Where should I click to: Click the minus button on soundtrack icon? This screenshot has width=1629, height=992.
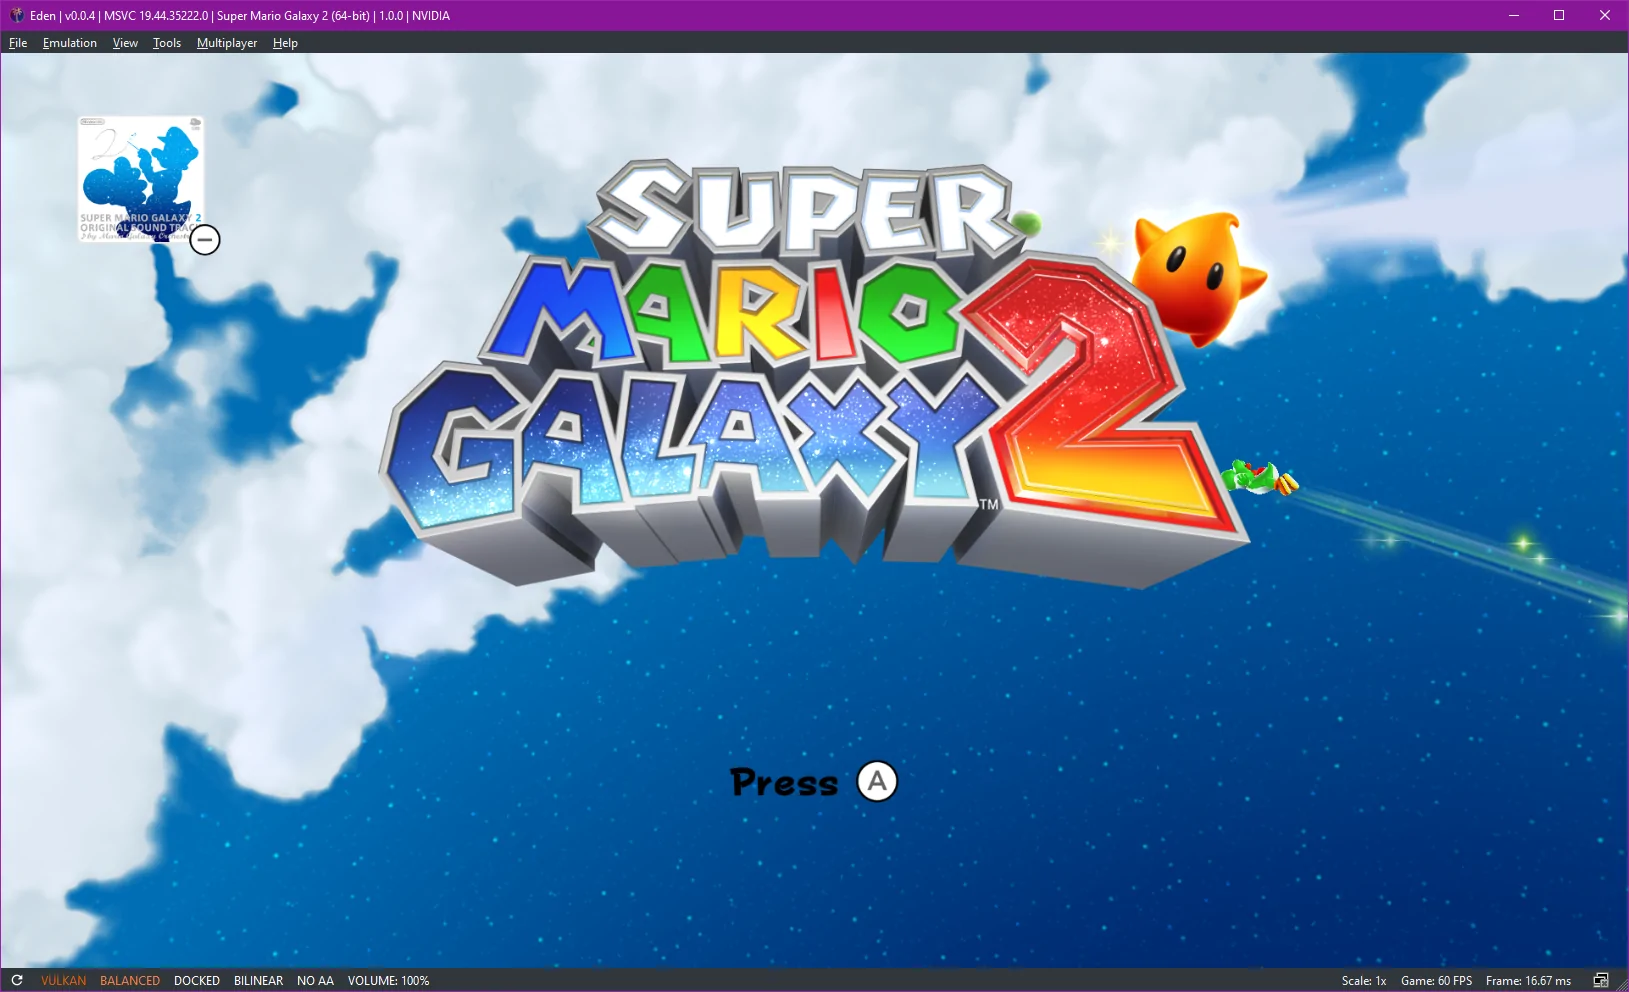205,240
